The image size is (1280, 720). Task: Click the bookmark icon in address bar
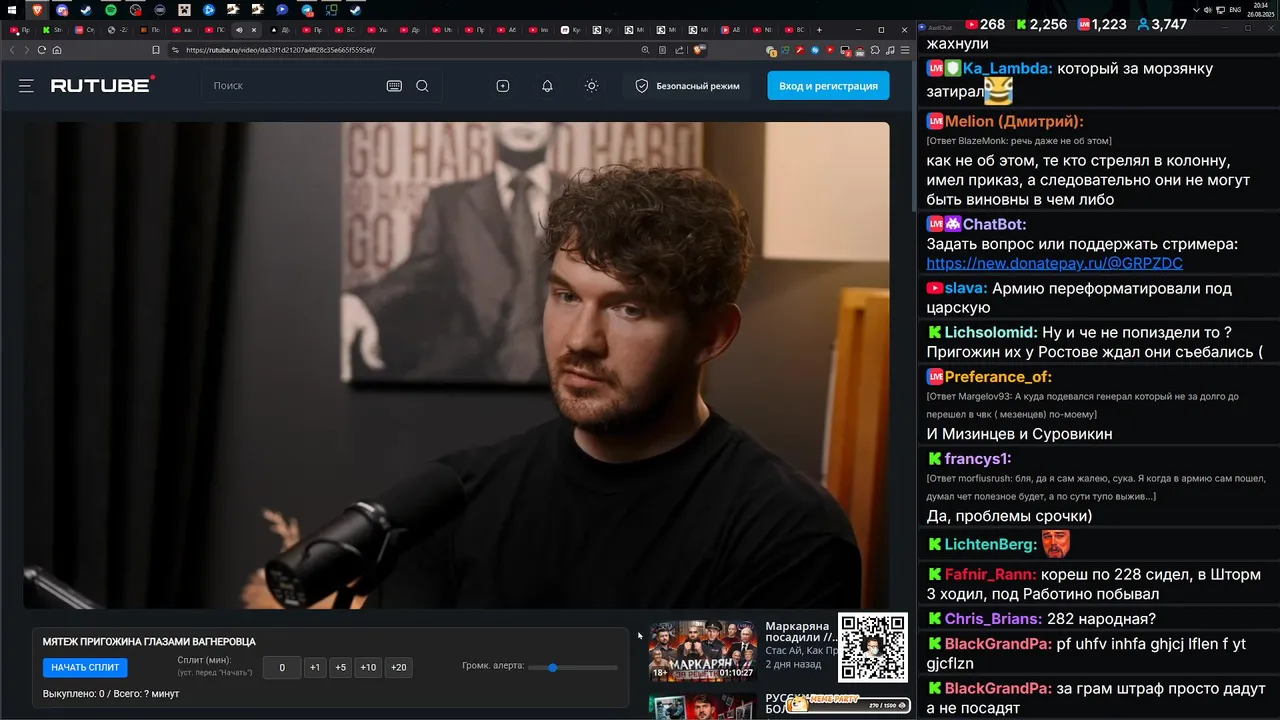point(156,50)
